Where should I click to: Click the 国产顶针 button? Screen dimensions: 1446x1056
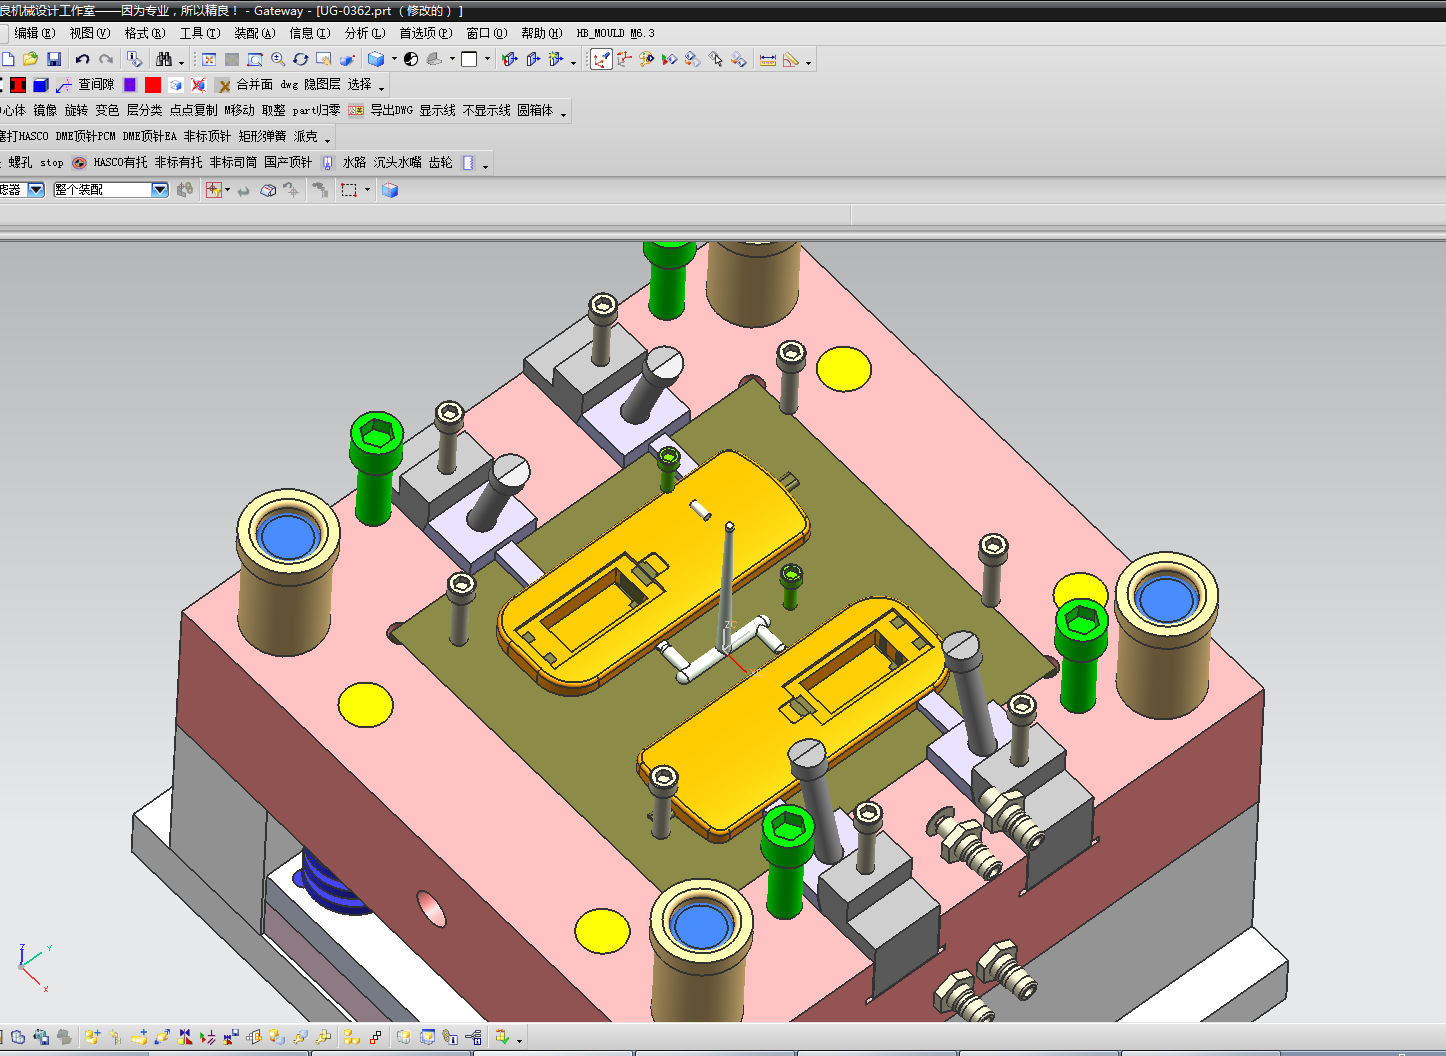click(x=288, y=162)
